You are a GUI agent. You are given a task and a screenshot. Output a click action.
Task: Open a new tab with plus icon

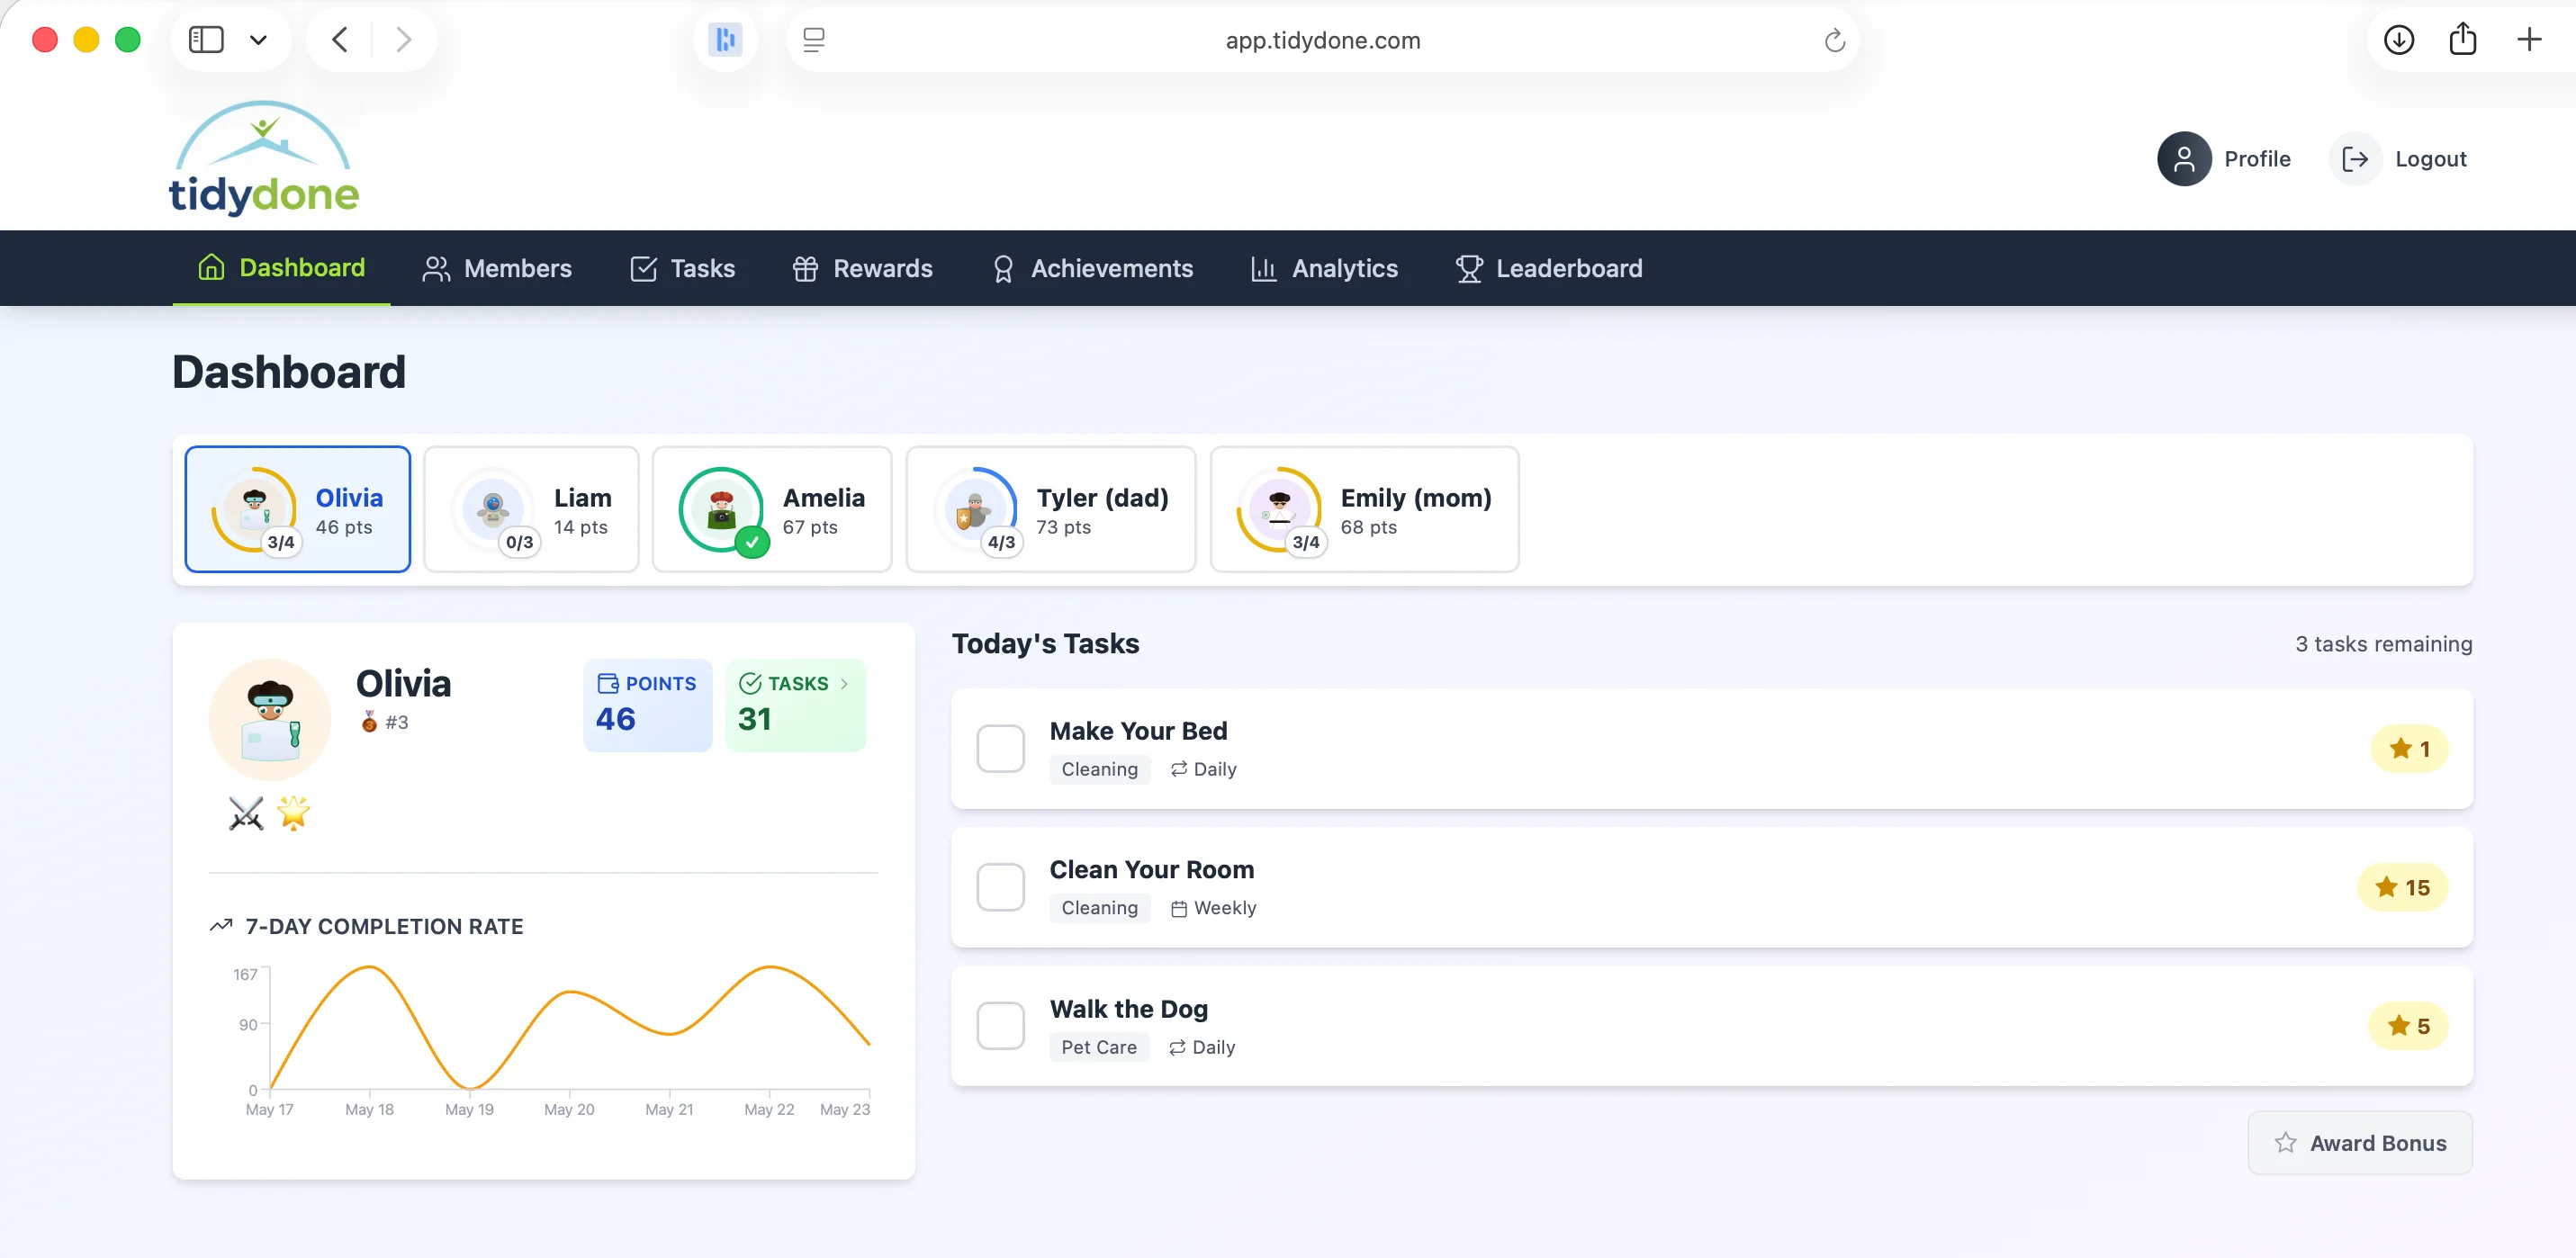coord(2528,40)
